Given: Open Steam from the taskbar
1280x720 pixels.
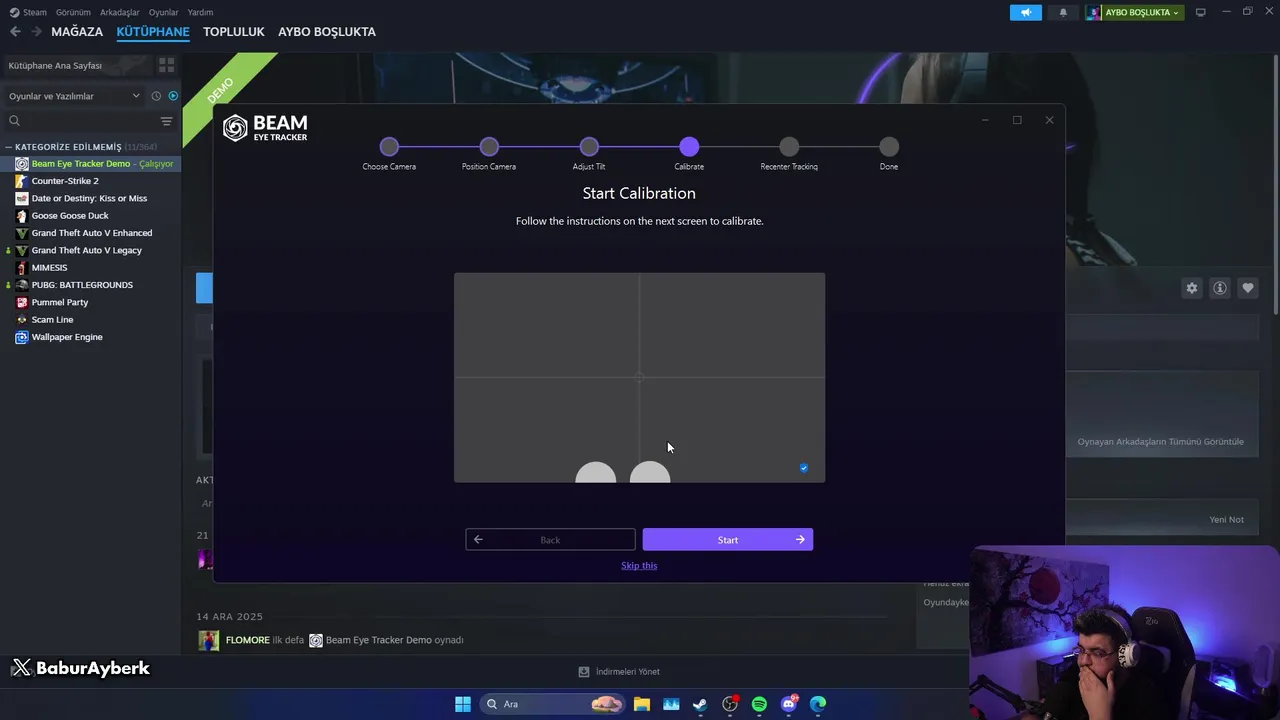Looking at the screenshot, I should coord(700,704).
